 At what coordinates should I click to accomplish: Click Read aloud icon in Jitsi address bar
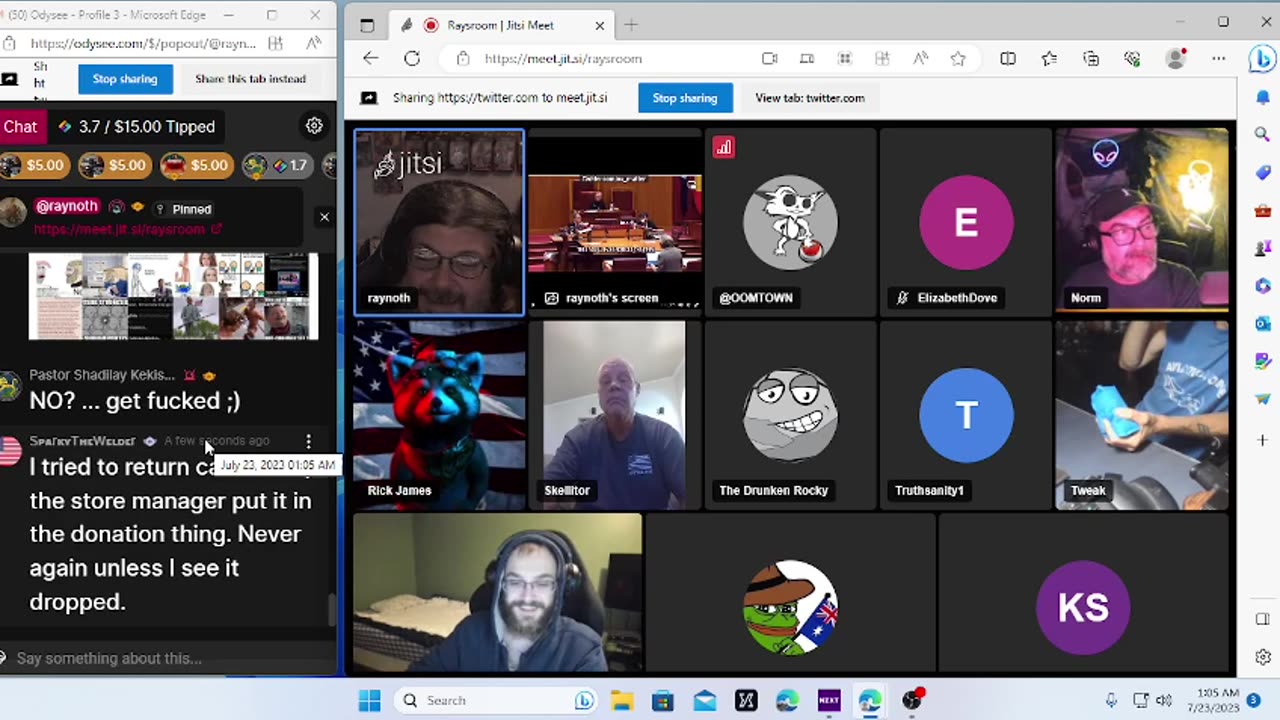coord(920,58)
